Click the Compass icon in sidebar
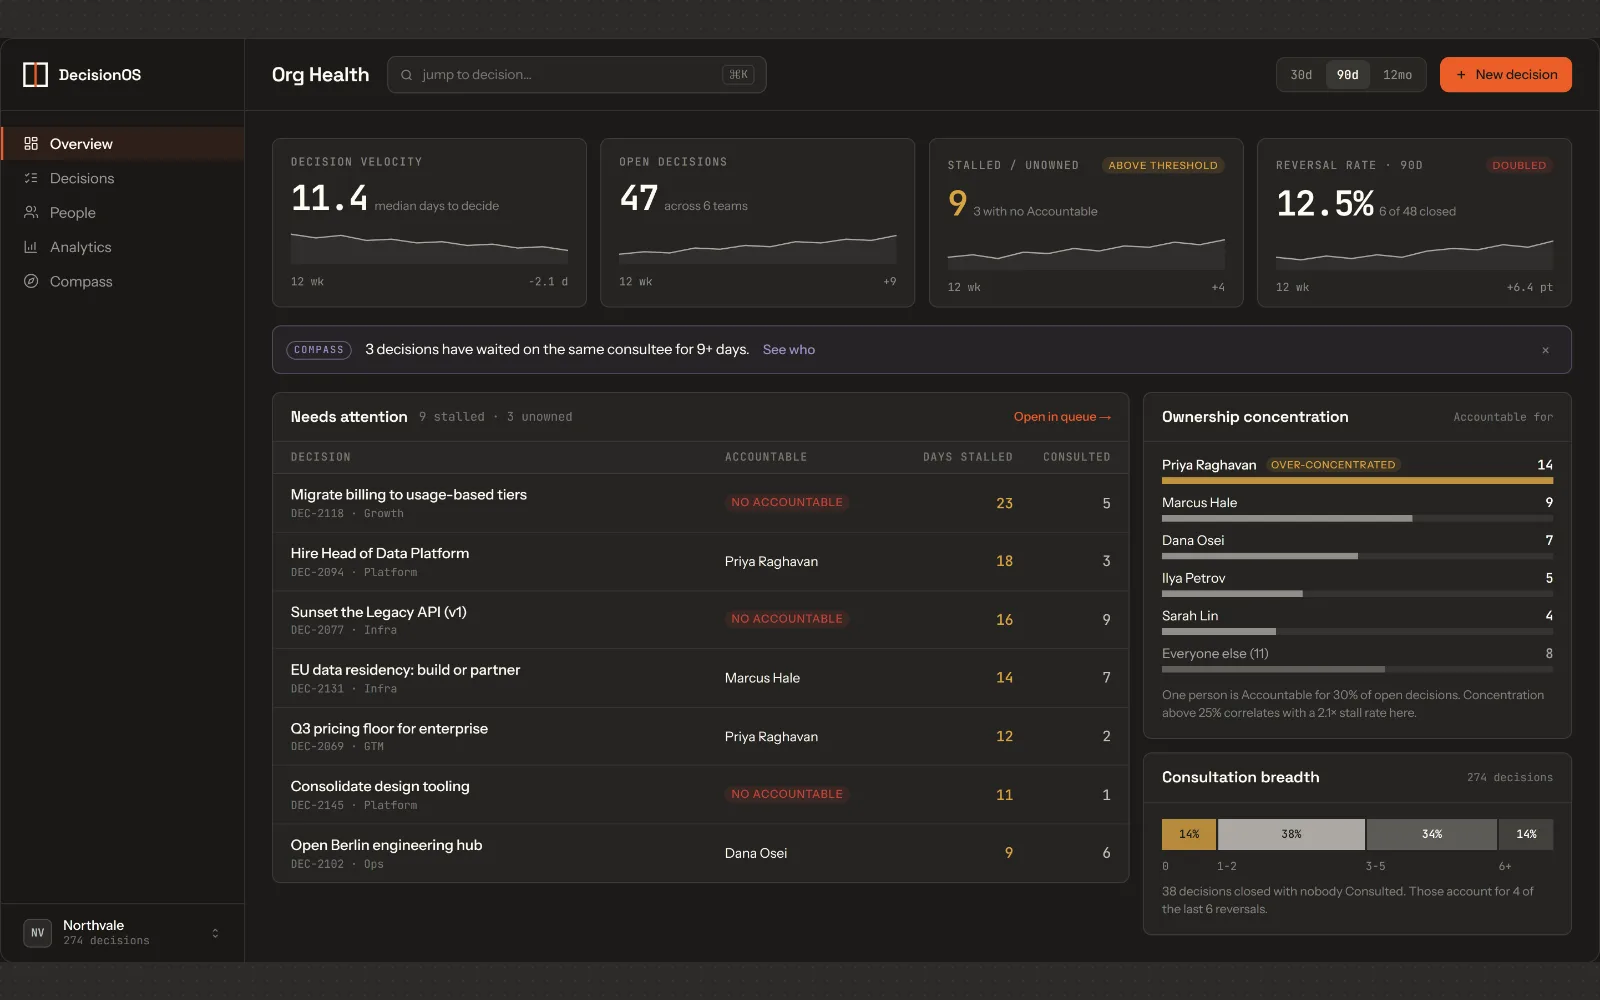This screenshot has width=1600, height=1000. 31,282
